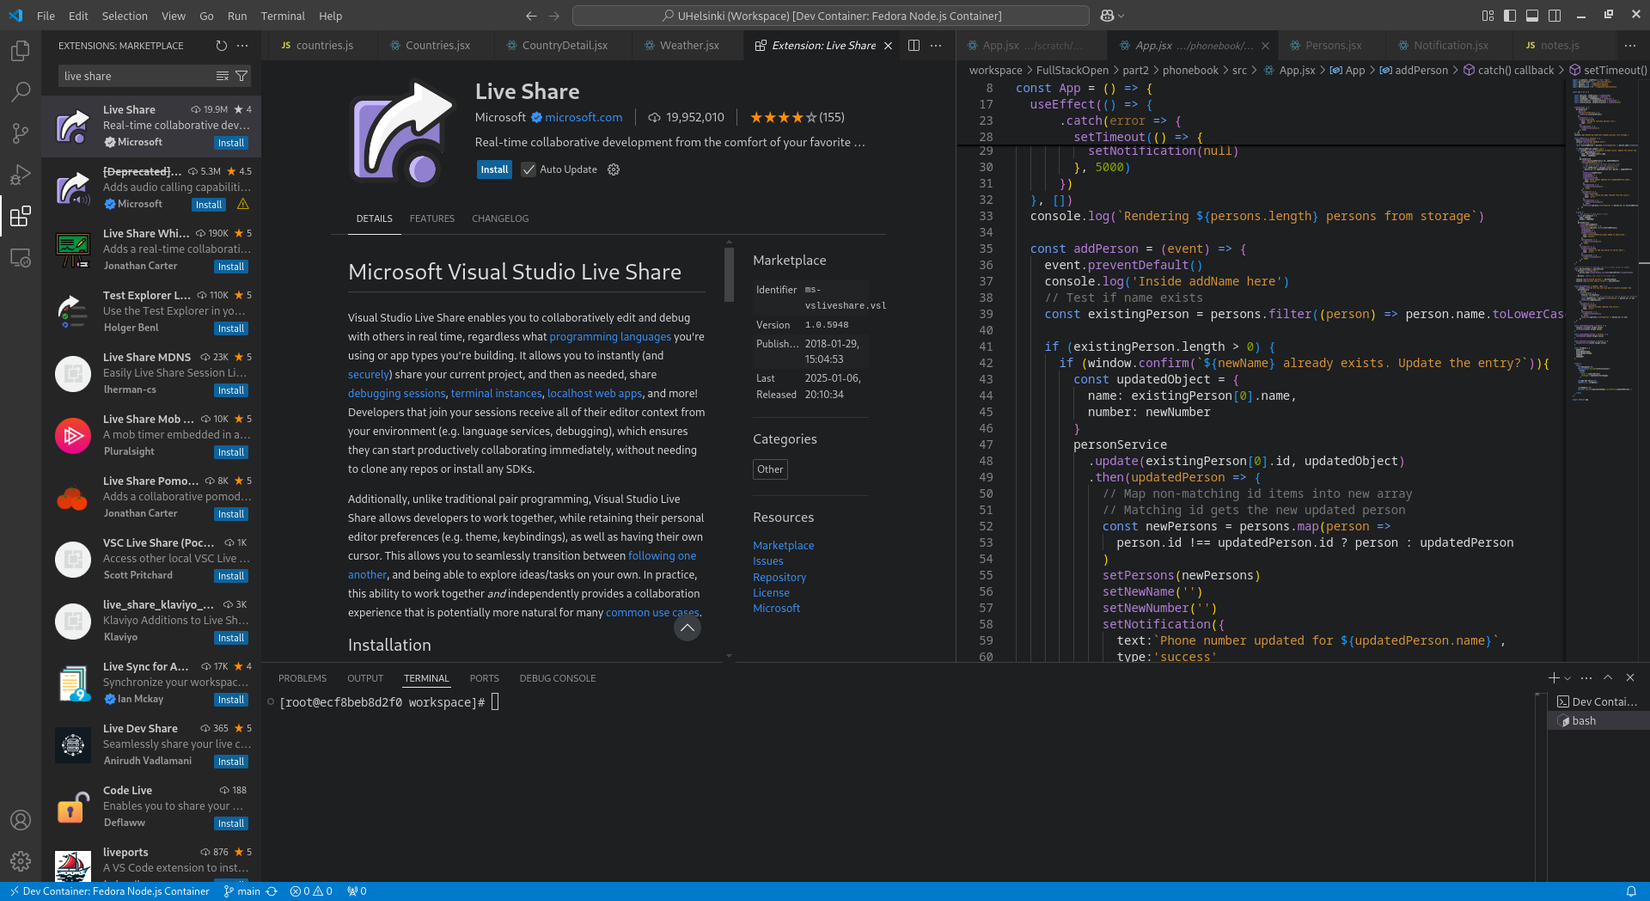Open the Source Control view
The height and width of the screenshot is (901, 1650).
click(x=21, y=133)
